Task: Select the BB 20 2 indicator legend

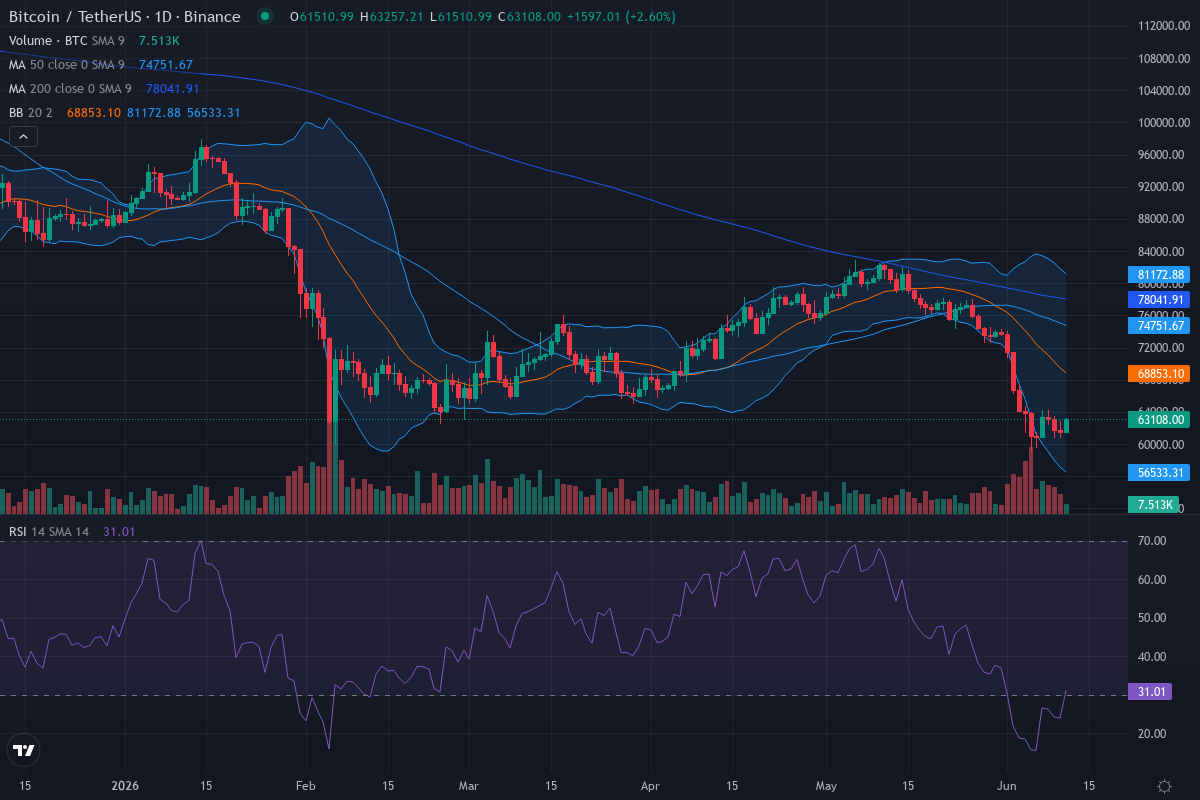Action: point(33,112)
